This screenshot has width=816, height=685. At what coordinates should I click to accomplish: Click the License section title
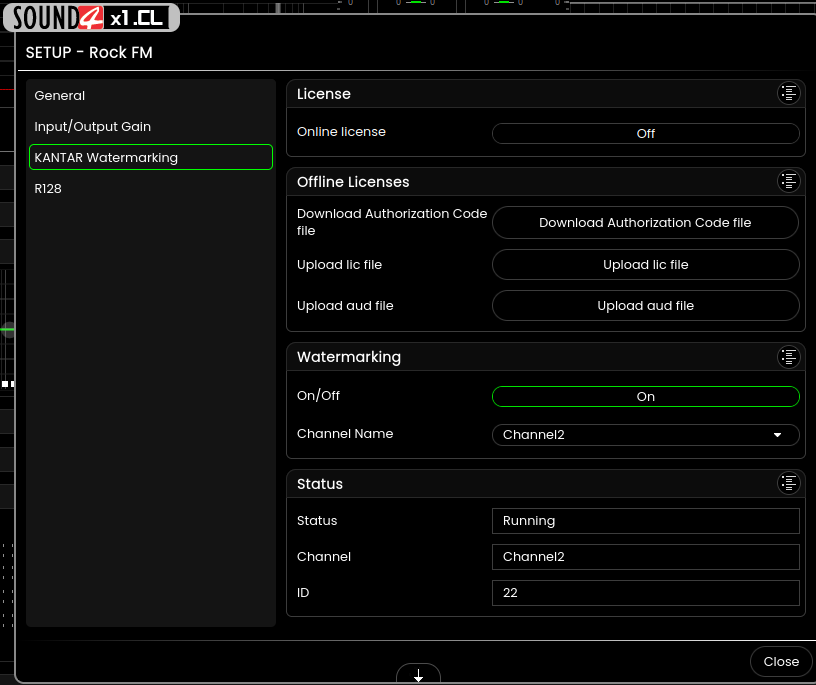click(x=324, y=94)
